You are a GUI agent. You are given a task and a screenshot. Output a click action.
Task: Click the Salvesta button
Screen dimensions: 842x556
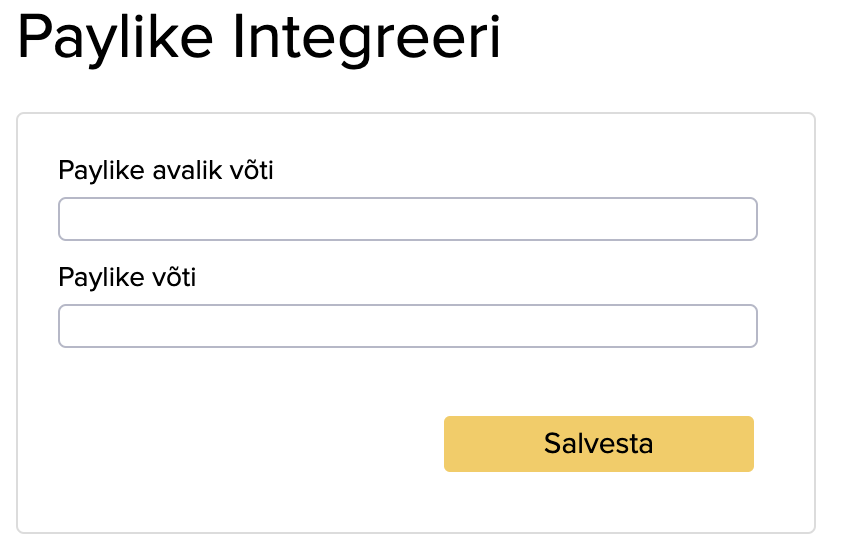[598, 443]
